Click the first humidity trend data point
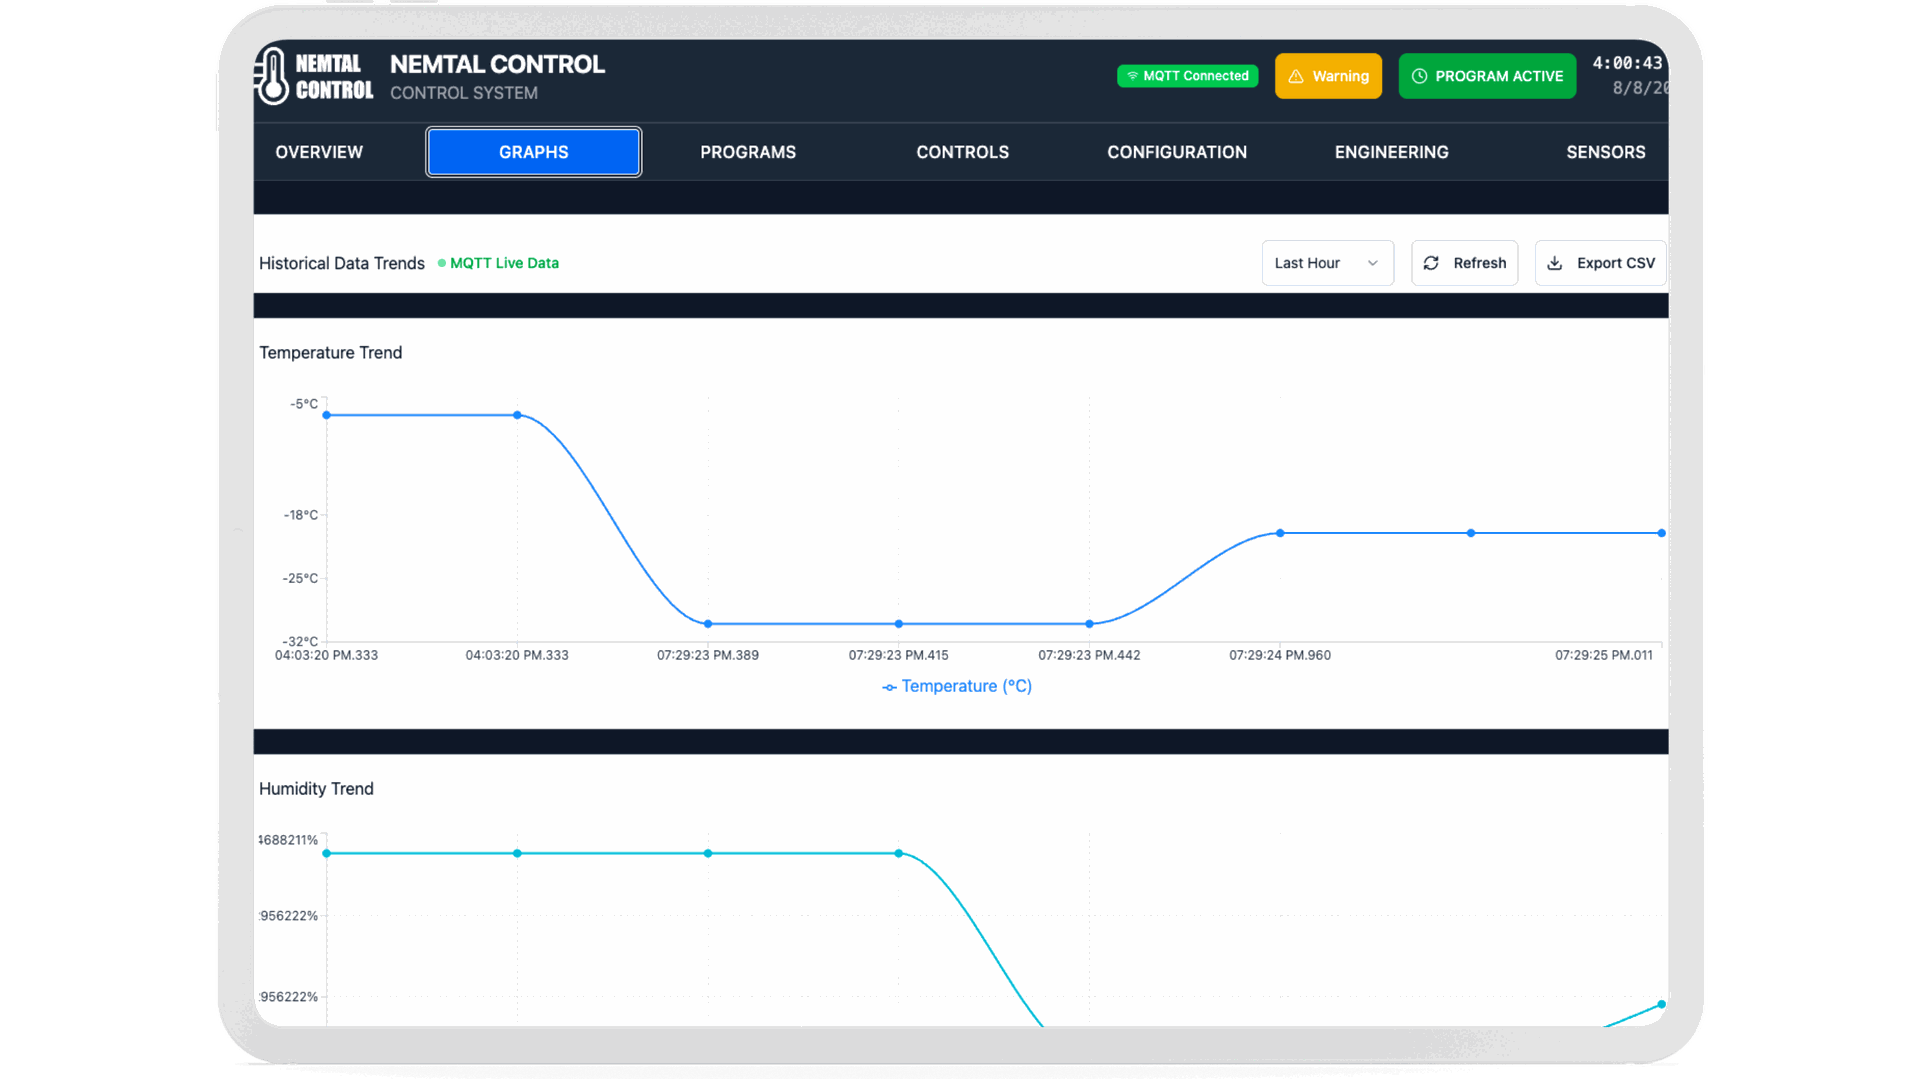 pos(327,853)
